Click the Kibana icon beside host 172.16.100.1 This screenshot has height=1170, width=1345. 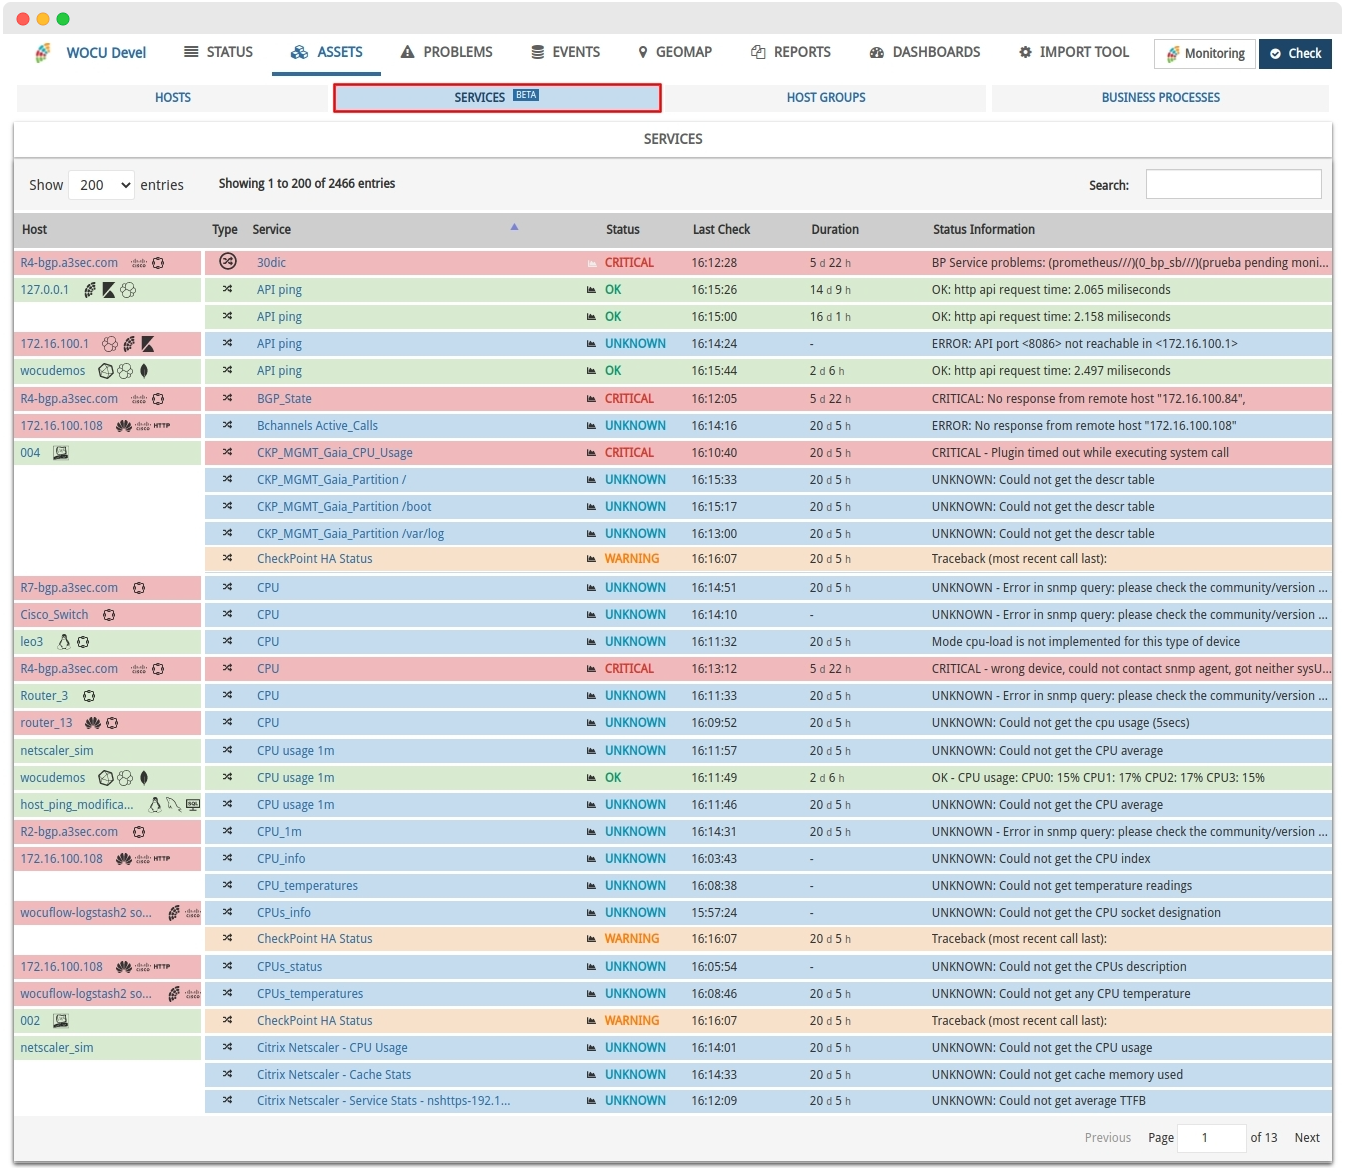coord(148,344)
